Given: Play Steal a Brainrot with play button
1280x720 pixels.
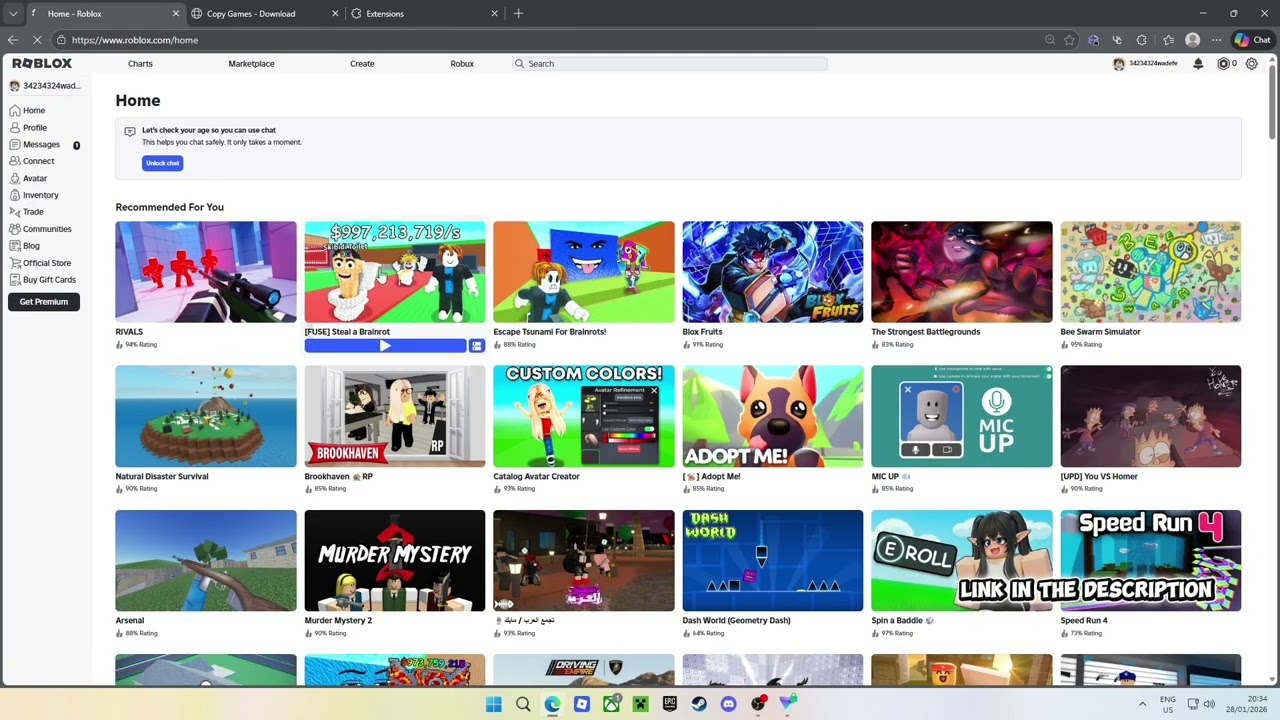Looking at the screenshot, I should pyautogui.click(x=385, y=346).
